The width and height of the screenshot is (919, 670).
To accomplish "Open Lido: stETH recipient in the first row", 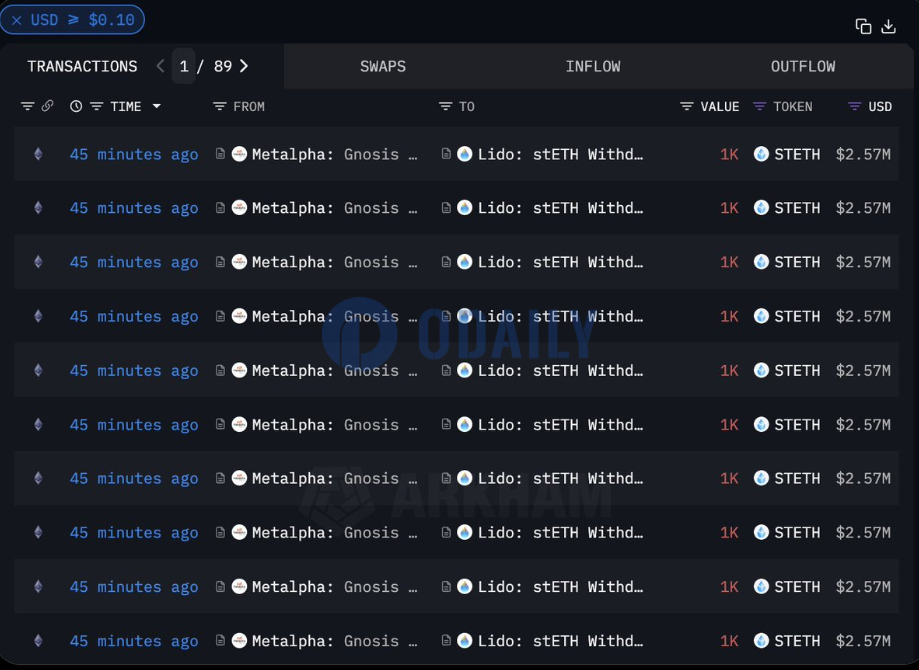I will click(560, 154).
